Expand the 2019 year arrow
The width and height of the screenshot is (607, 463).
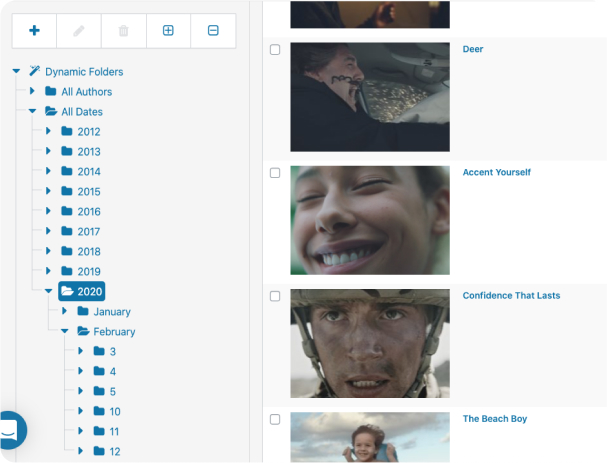[48, 271]
